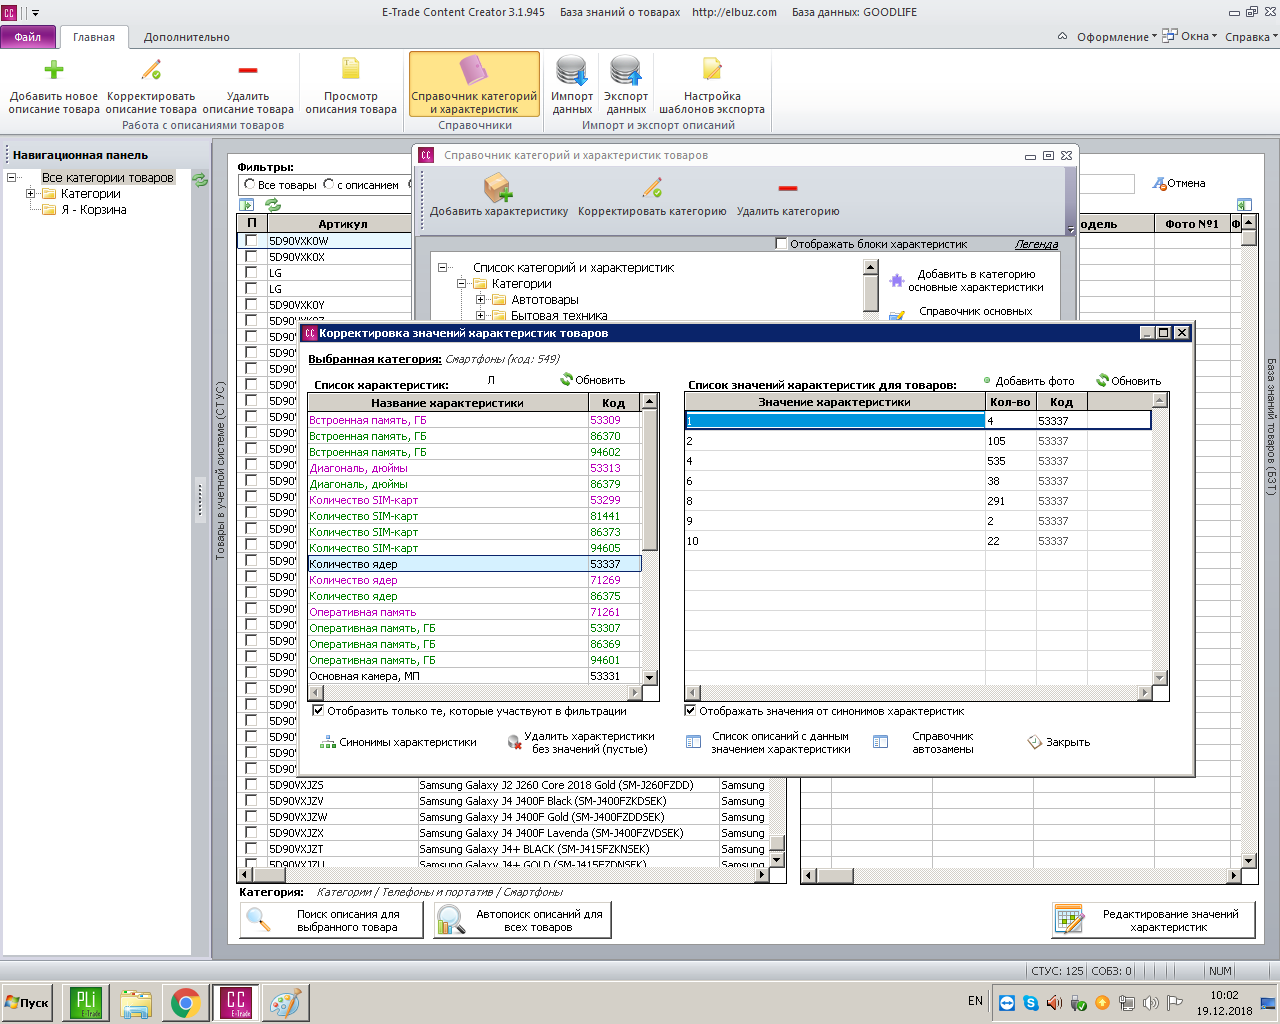Click the green plus add new product description icon
The image size is (1280, 1024).
coord(54,69)
